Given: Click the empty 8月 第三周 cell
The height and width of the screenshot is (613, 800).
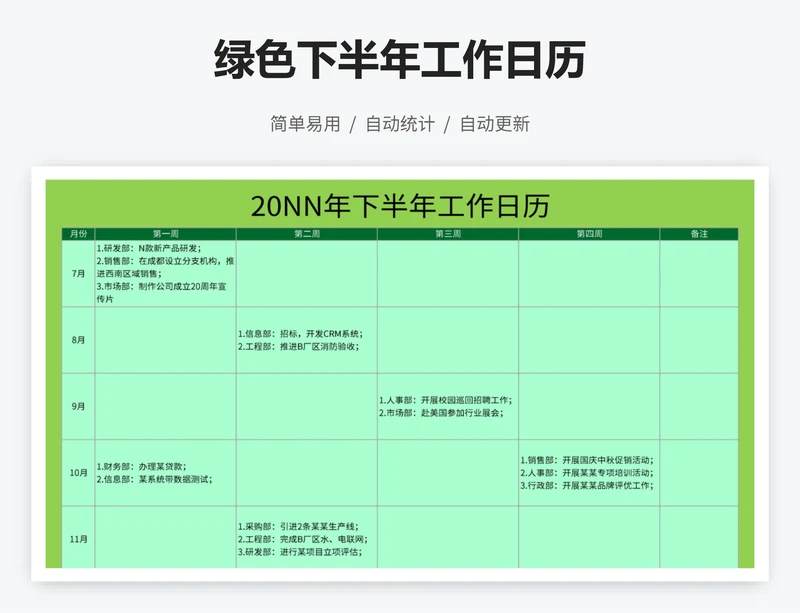Looking at the screenshot, I should point(448,340).
